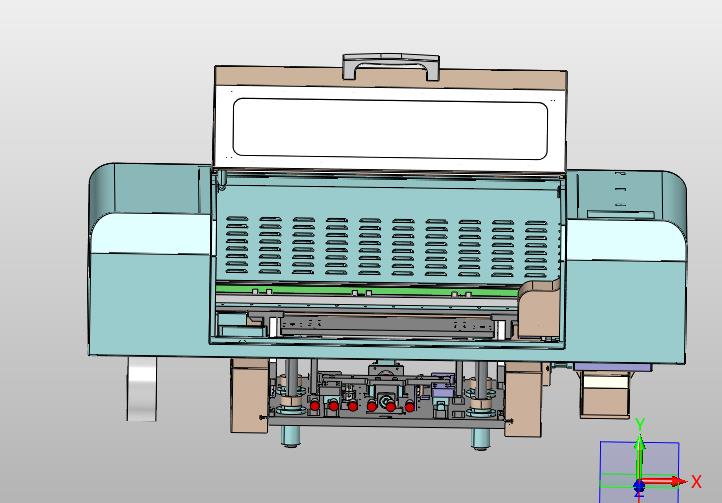This screenshot has width=722, height=503.
Task: Select the right cylindrical foot under base plate
Action: coord(481,439)
